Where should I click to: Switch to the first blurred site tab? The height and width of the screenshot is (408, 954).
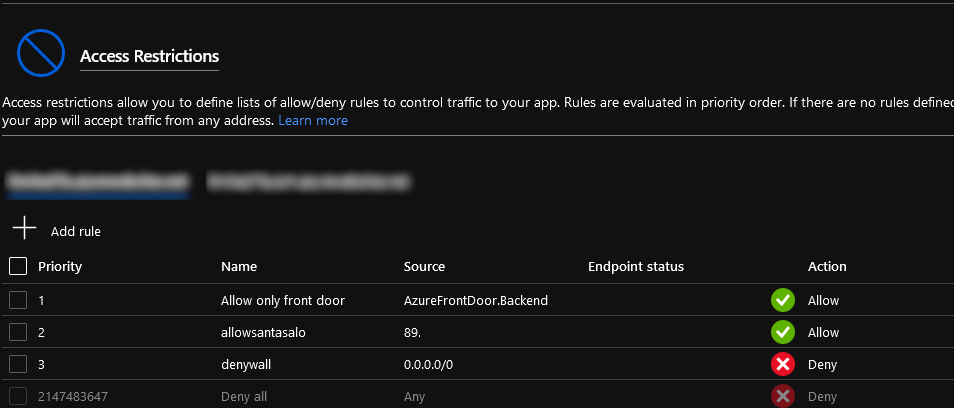[x=96, y=182]
